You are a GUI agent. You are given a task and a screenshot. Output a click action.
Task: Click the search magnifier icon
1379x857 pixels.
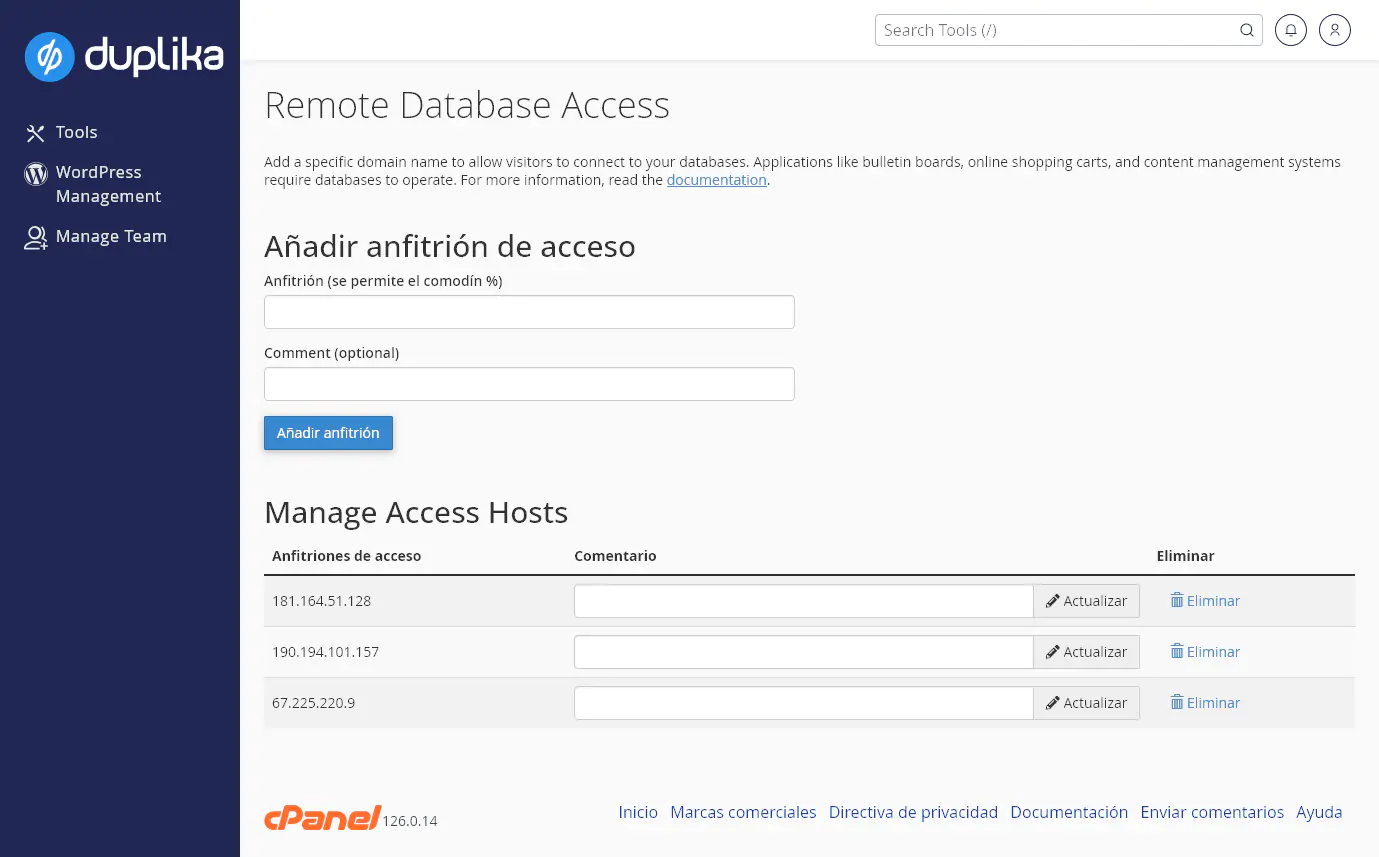click(1246, 30)
